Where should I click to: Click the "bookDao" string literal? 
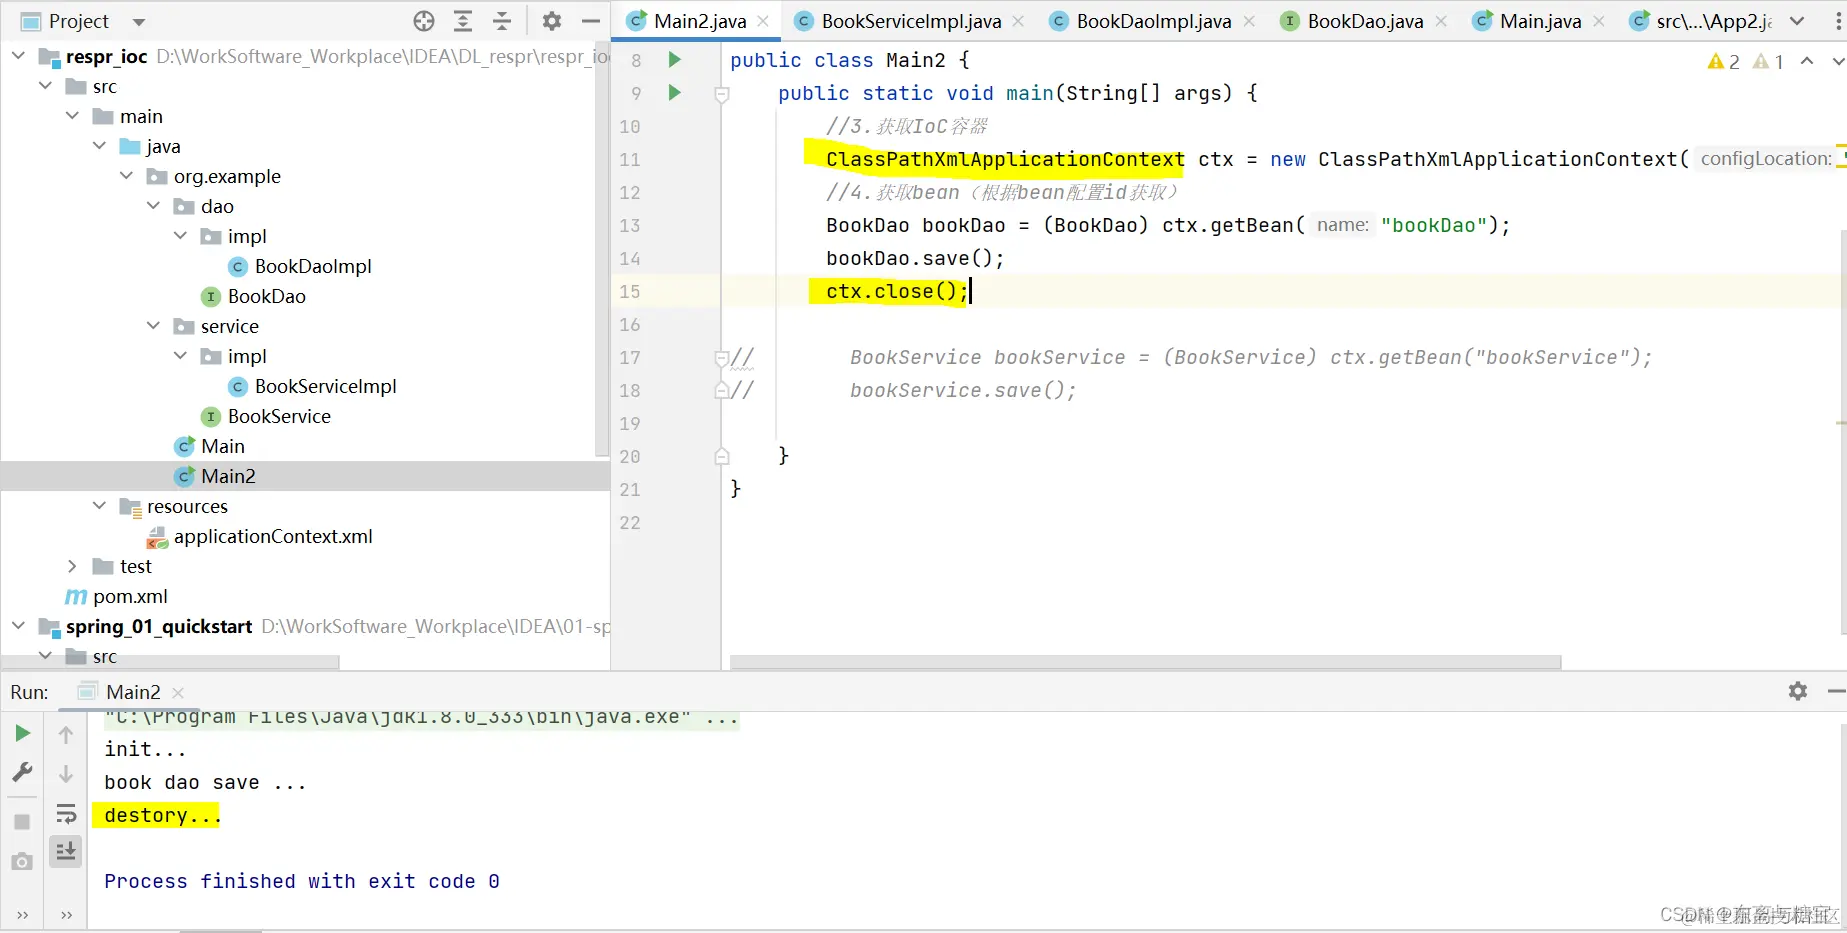click(x=1434, y=225)
